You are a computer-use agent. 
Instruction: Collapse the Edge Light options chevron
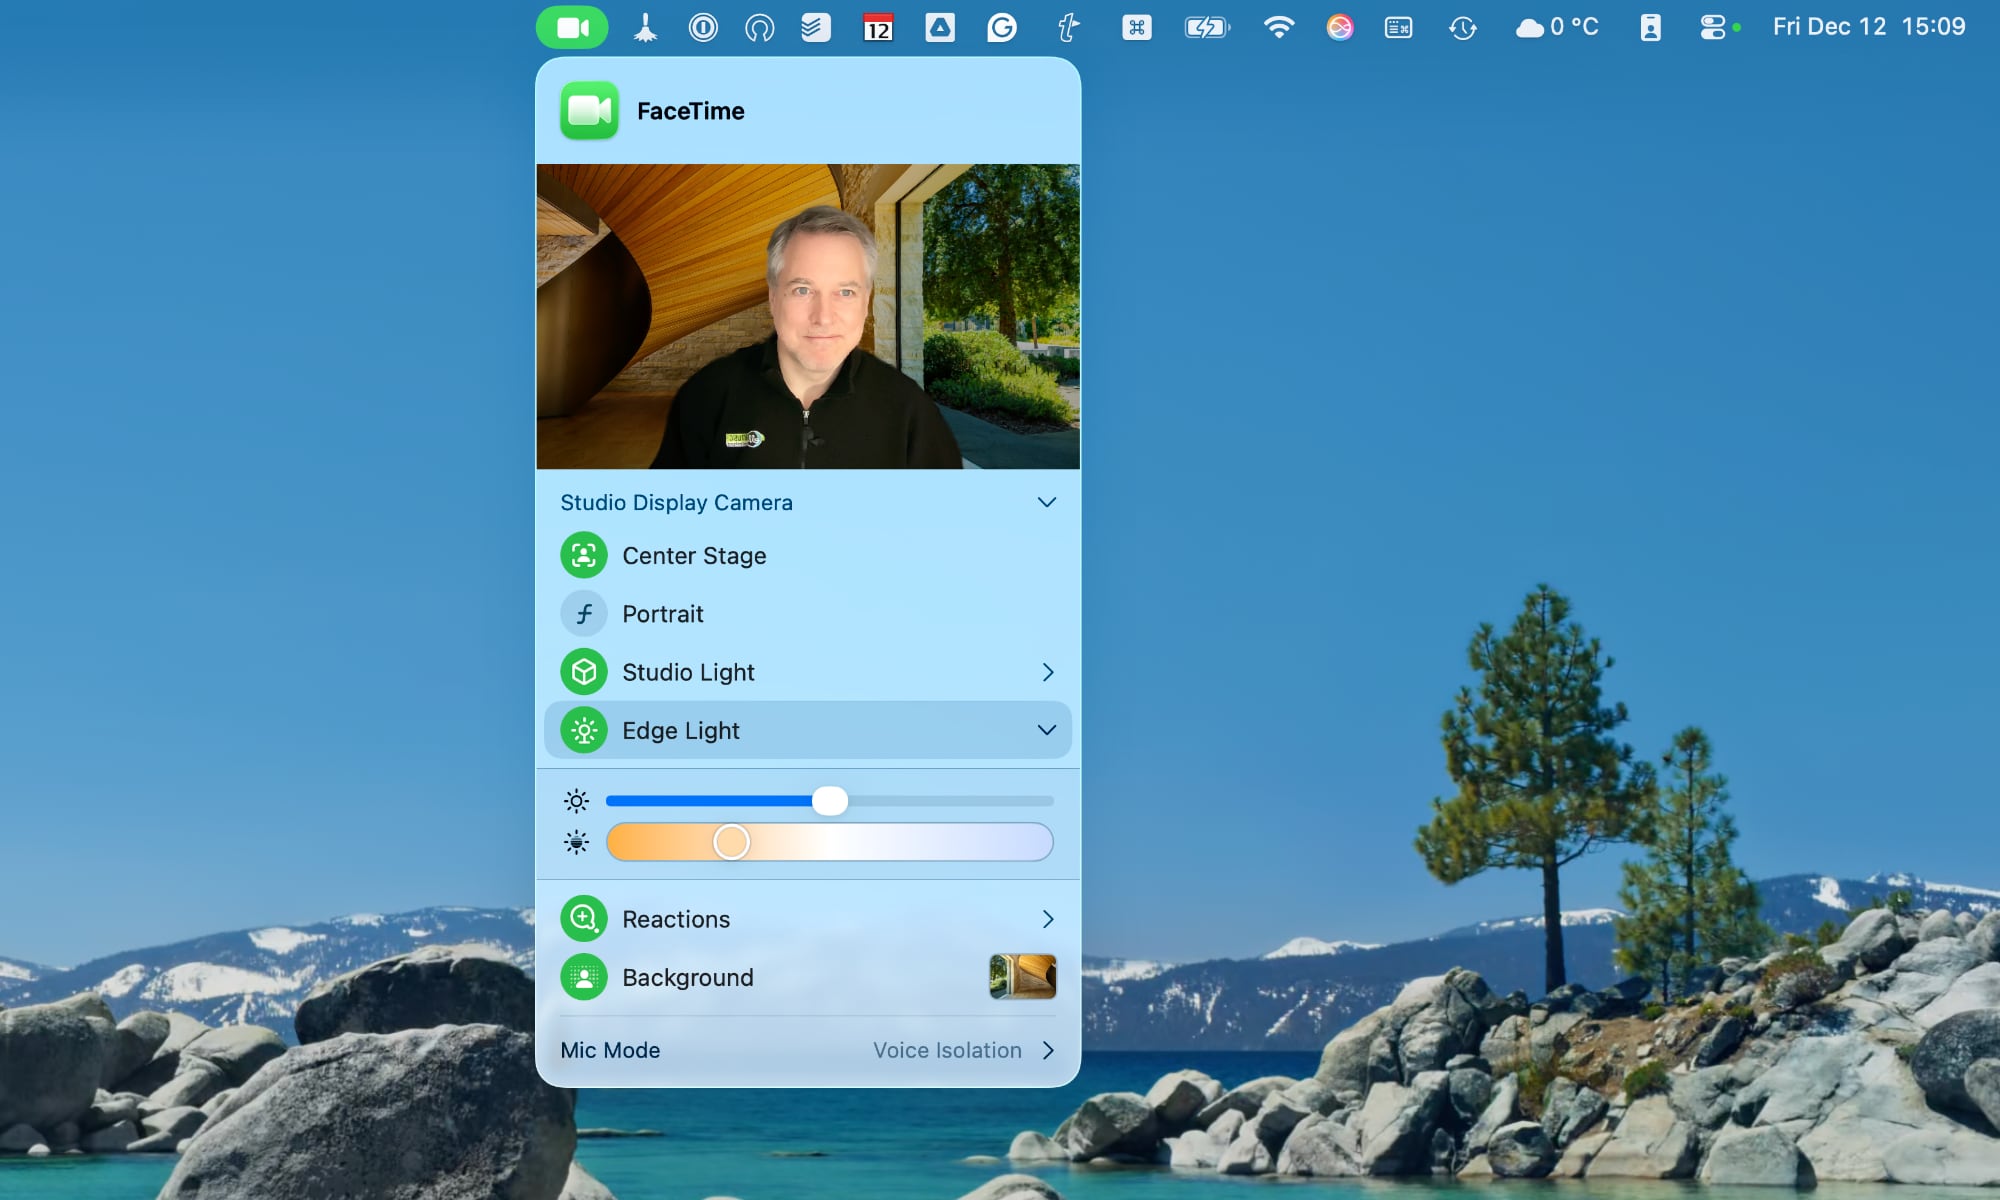pyautogui.click(x=1047, y=730)
